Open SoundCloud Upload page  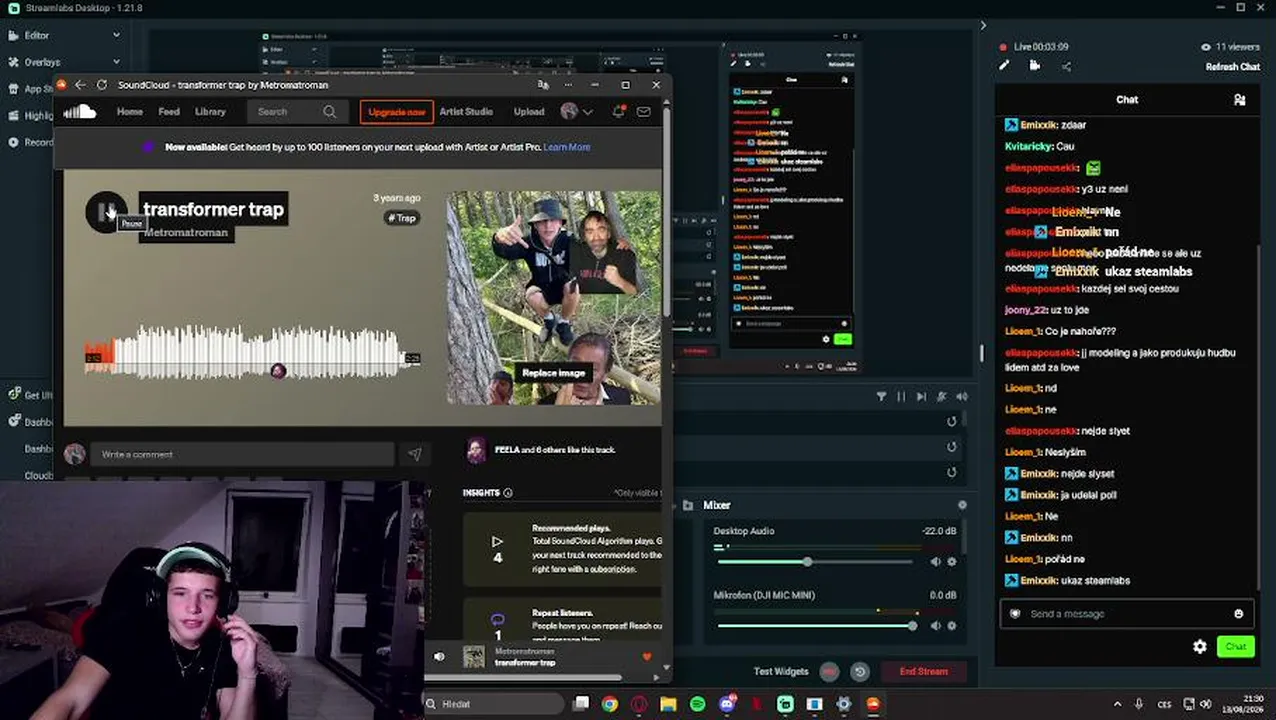point(529,112)
